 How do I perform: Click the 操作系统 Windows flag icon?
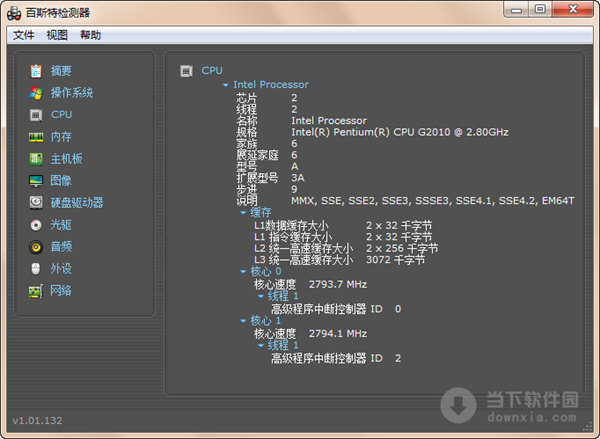tap(36, 93)
